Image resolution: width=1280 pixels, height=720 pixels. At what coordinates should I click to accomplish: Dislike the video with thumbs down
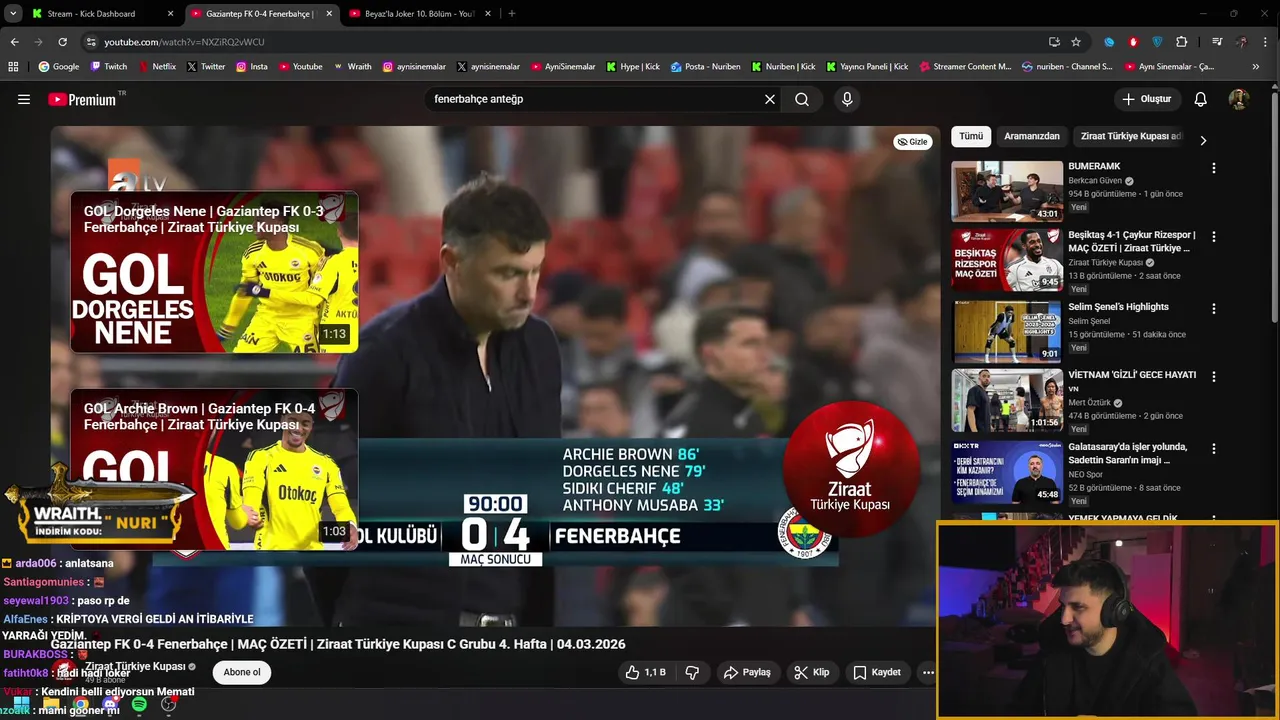click(x=692, y=672)
